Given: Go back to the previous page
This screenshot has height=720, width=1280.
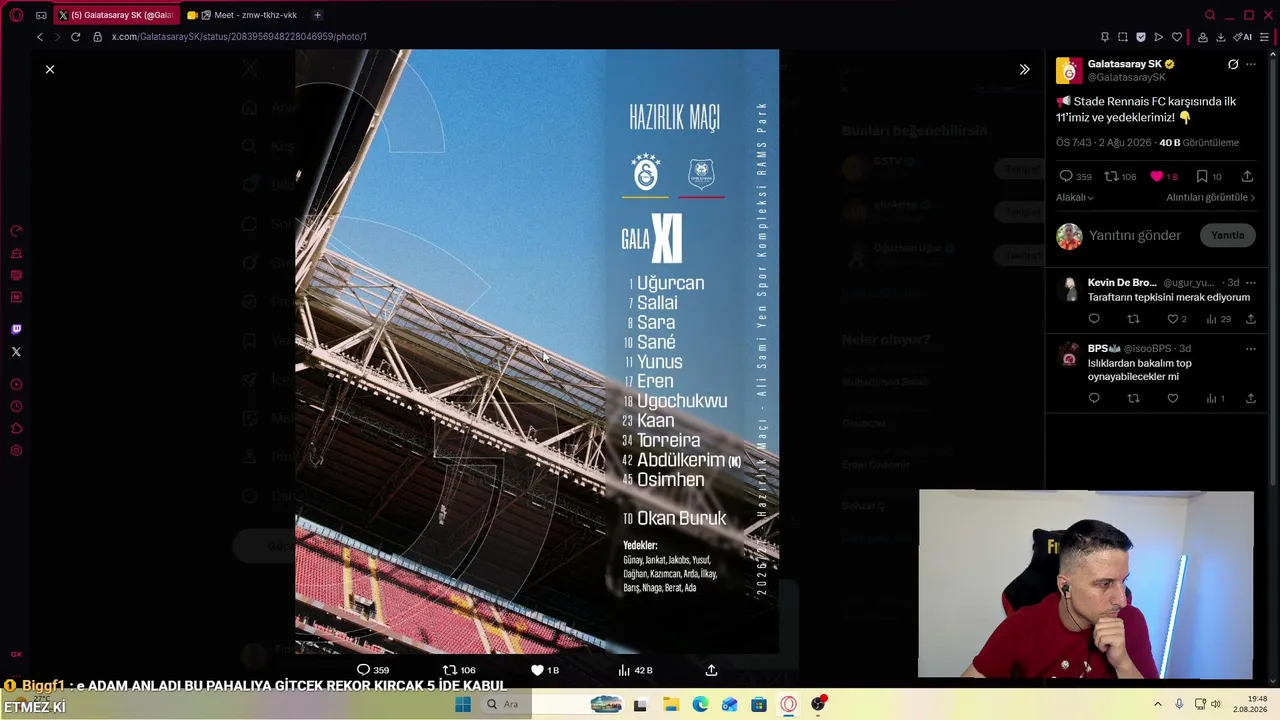Looking at the screenshot, I should pyautogui.click(x=40, y=37).
